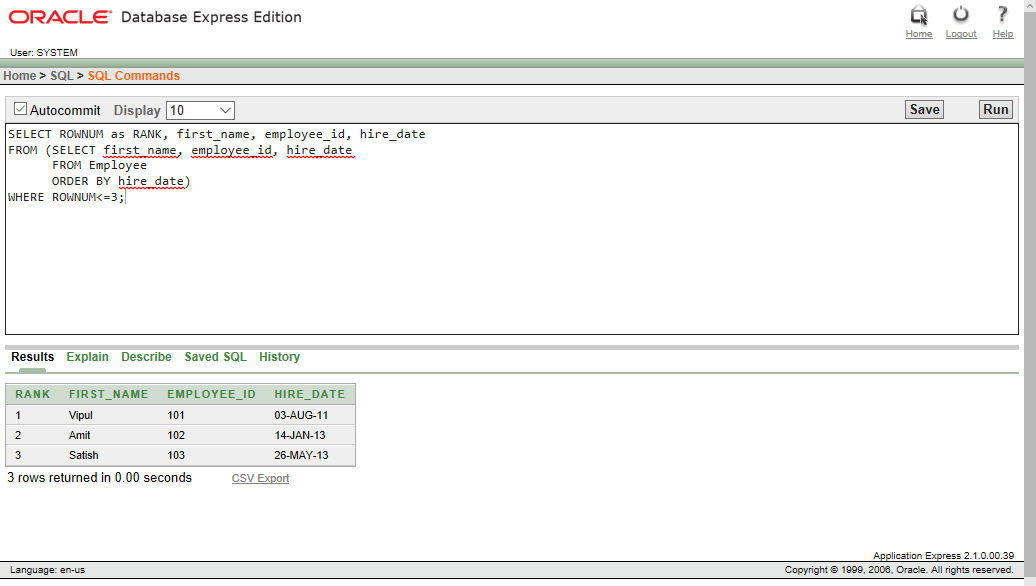Click hire date 14-JAN-13
The width and height of the screenshot is (1036, 586).
(x=300, y=435)
